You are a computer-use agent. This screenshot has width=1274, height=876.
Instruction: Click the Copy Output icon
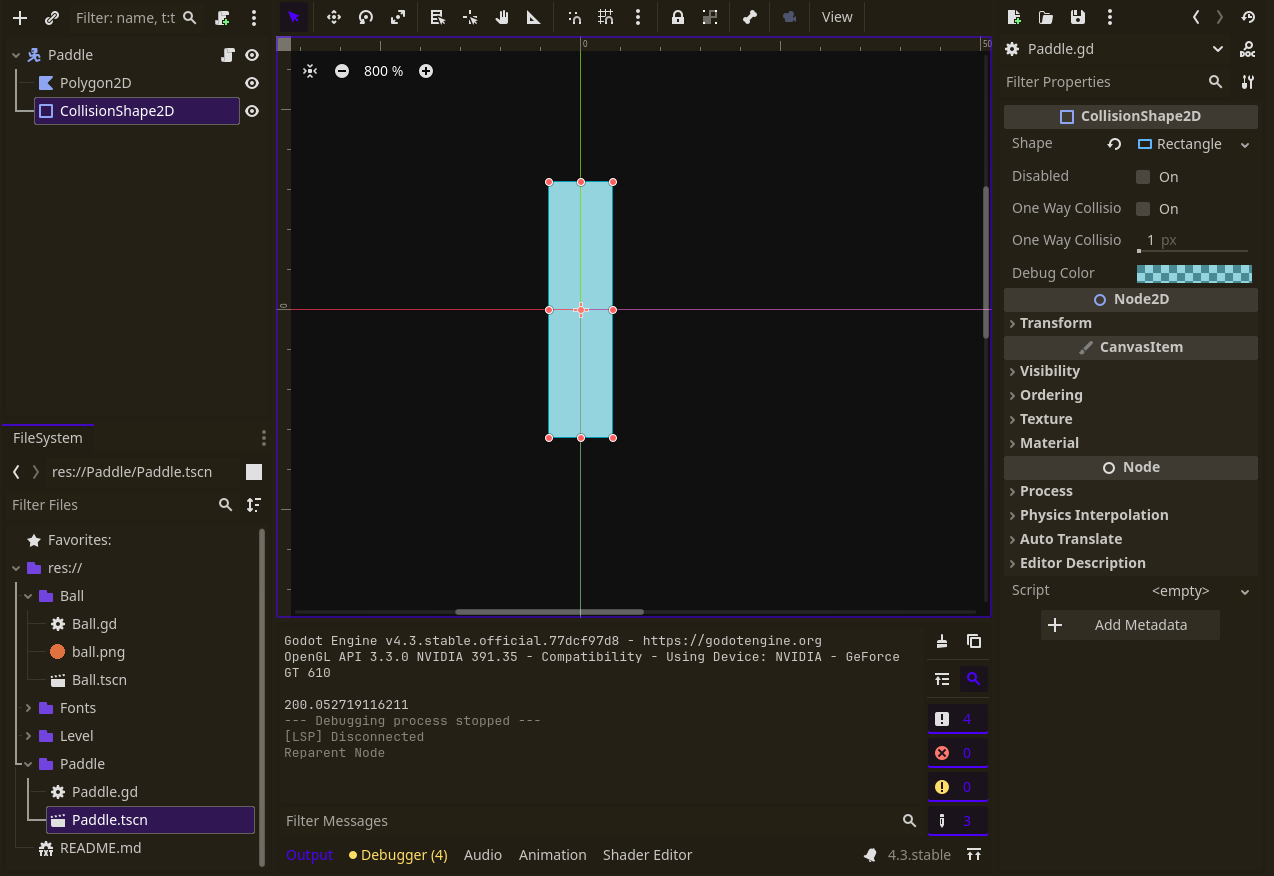tap(973, 641)
